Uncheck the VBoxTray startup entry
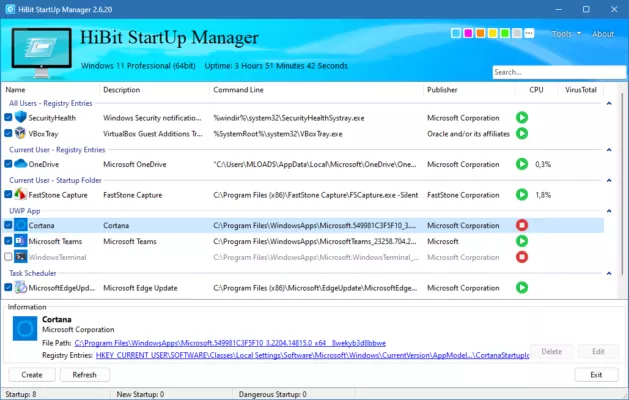629x400 pixels. point(8,133)
